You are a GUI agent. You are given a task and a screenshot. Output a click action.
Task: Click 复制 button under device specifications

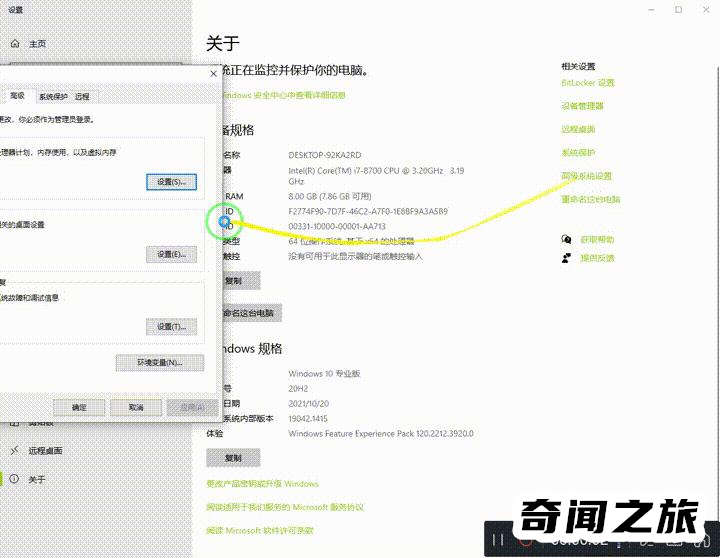click(x=242, y=281)
